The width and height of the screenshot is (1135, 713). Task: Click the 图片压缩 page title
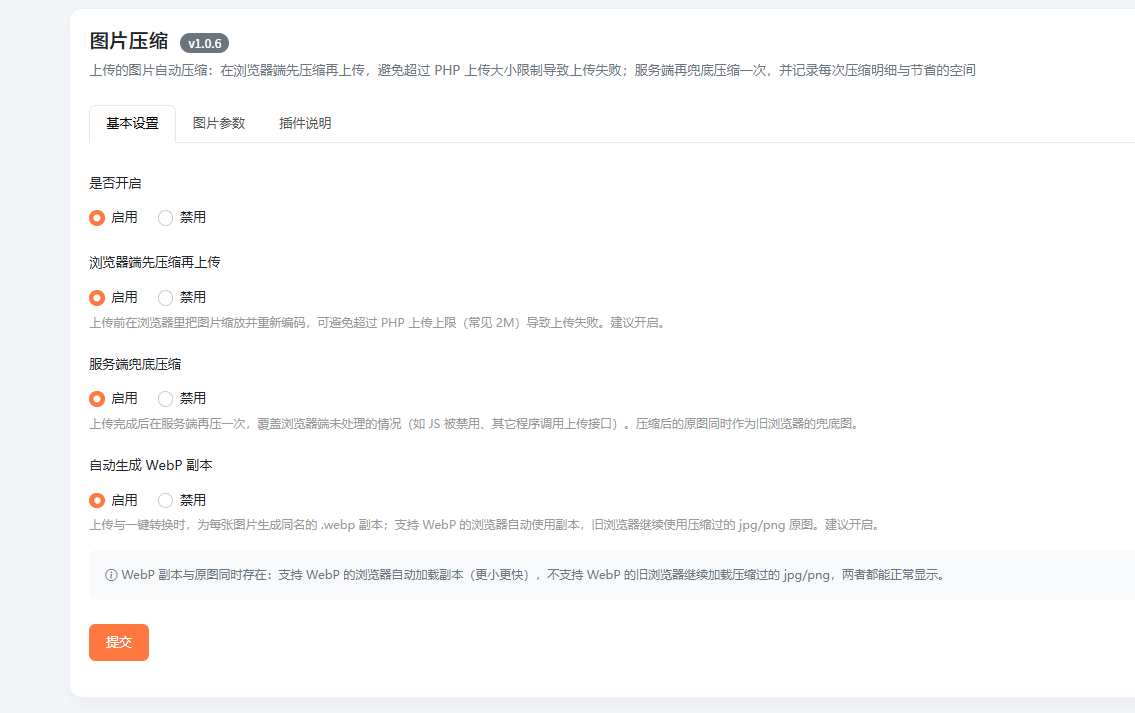129,41
